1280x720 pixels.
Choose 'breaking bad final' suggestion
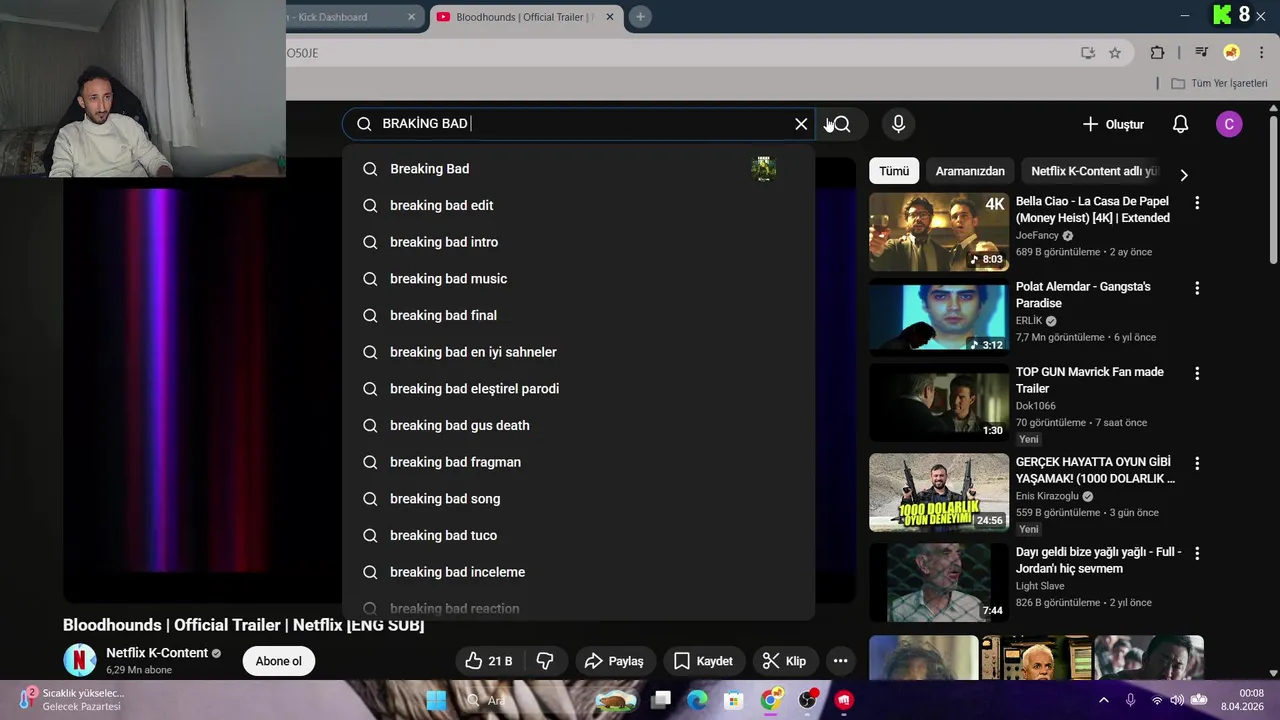coord(578,315)
